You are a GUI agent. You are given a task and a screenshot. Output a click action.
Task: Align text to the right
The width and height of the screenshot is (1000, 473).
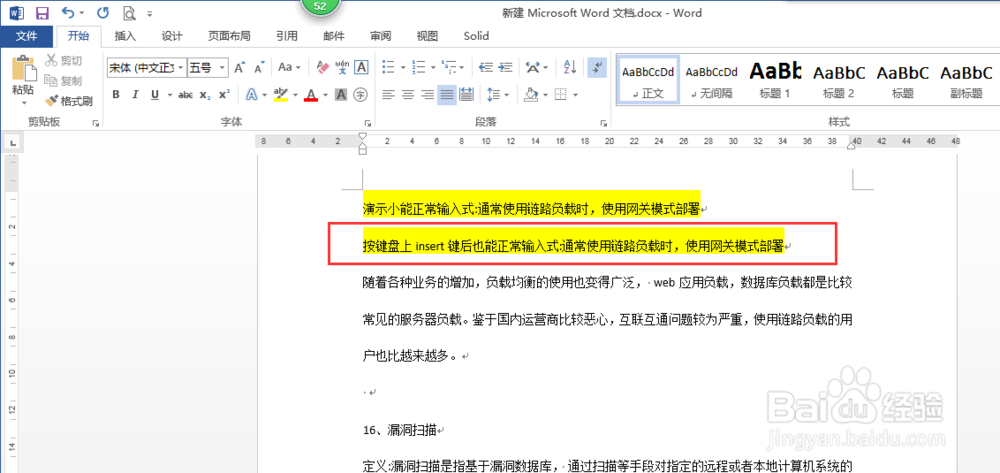[427, 95]
